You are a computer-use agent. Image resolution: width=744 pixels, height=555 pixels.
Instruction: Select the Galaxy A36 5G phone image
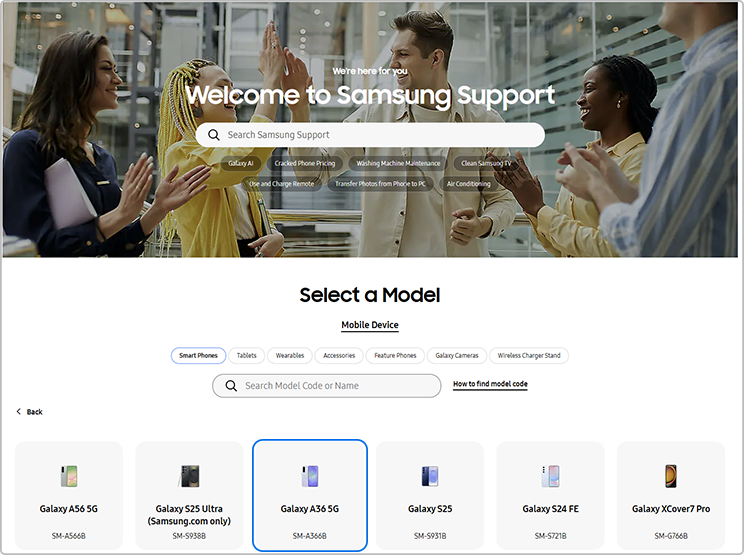pos(310,476)
